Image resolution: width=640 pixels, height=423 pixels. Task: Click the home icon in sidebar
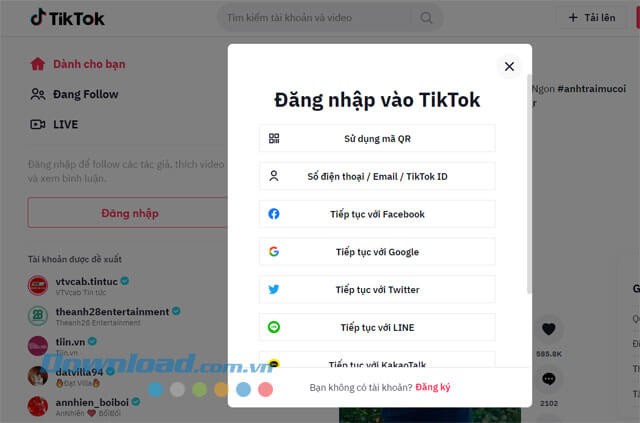38,64
